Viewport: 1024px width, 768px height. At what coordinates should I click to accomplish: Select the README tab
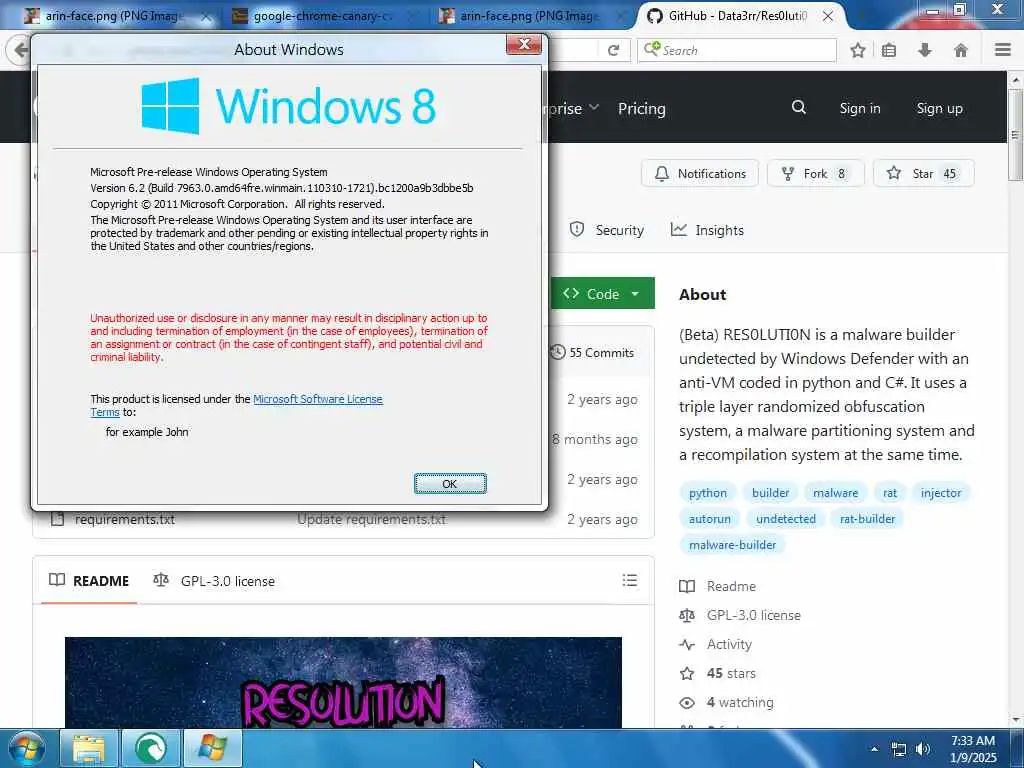click(x=89, y=581)
